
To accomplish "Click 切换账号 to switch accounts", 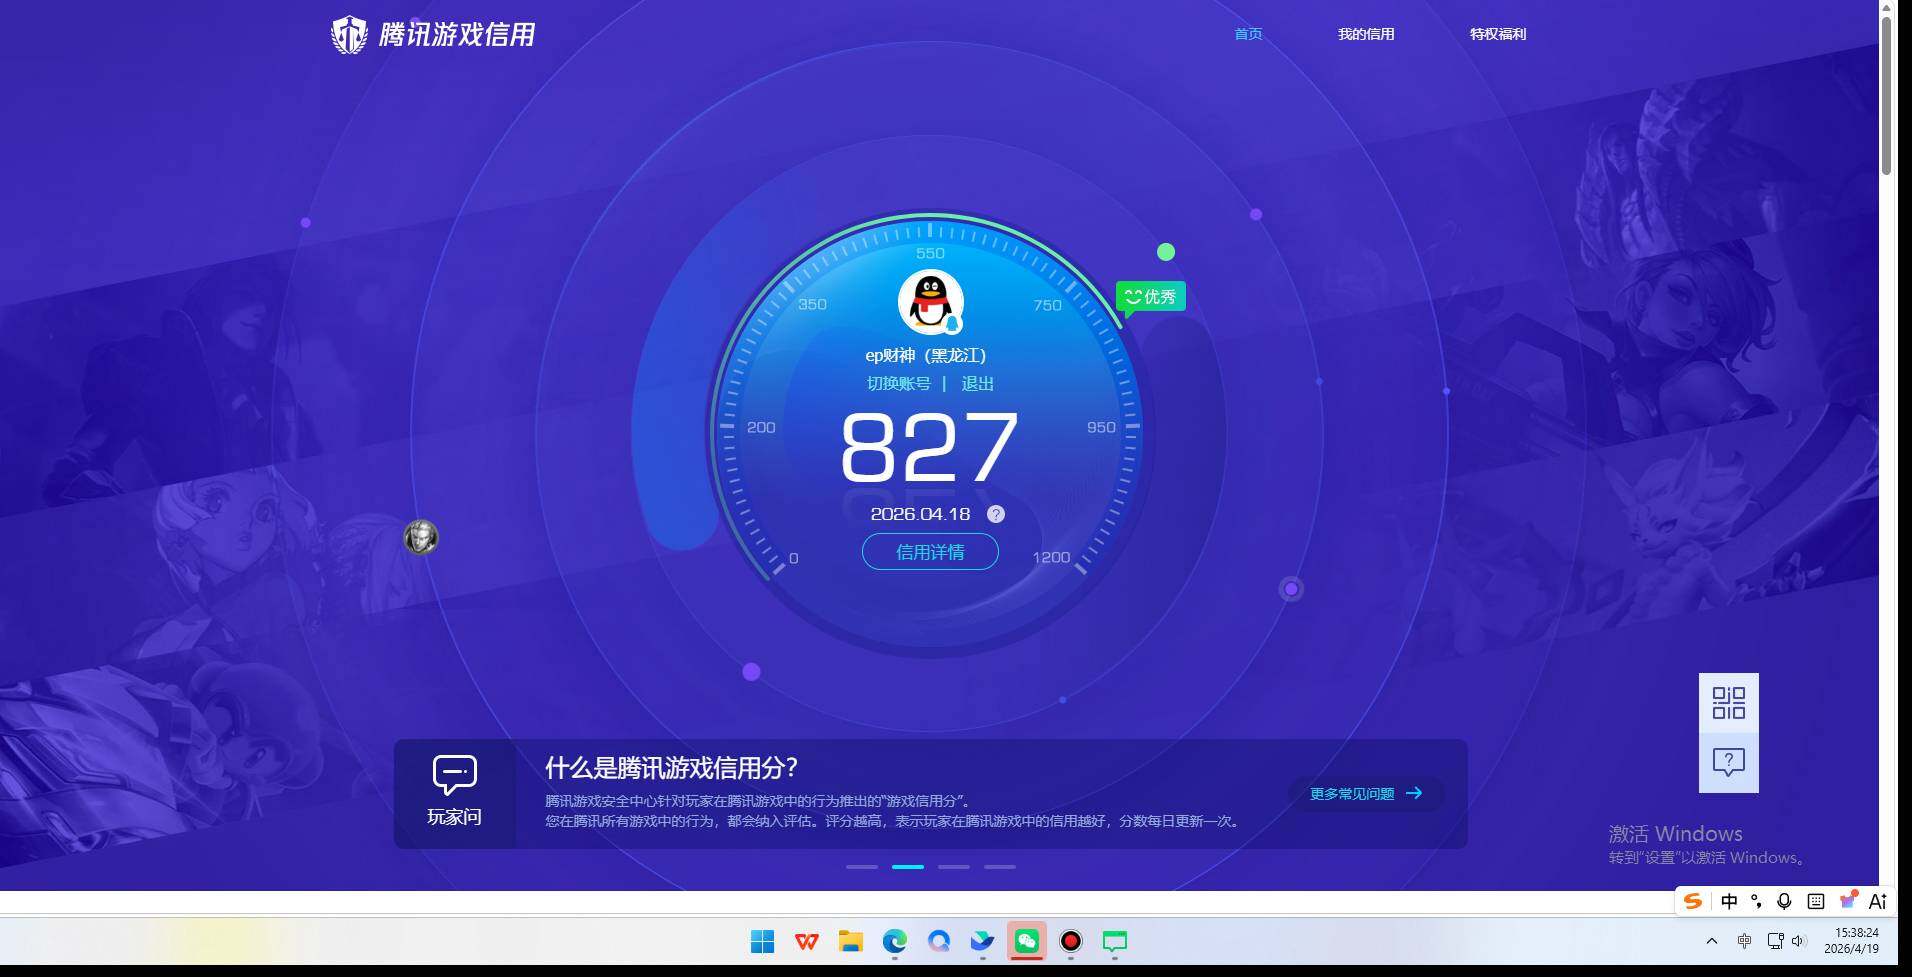I will click(x=897, y=383).
